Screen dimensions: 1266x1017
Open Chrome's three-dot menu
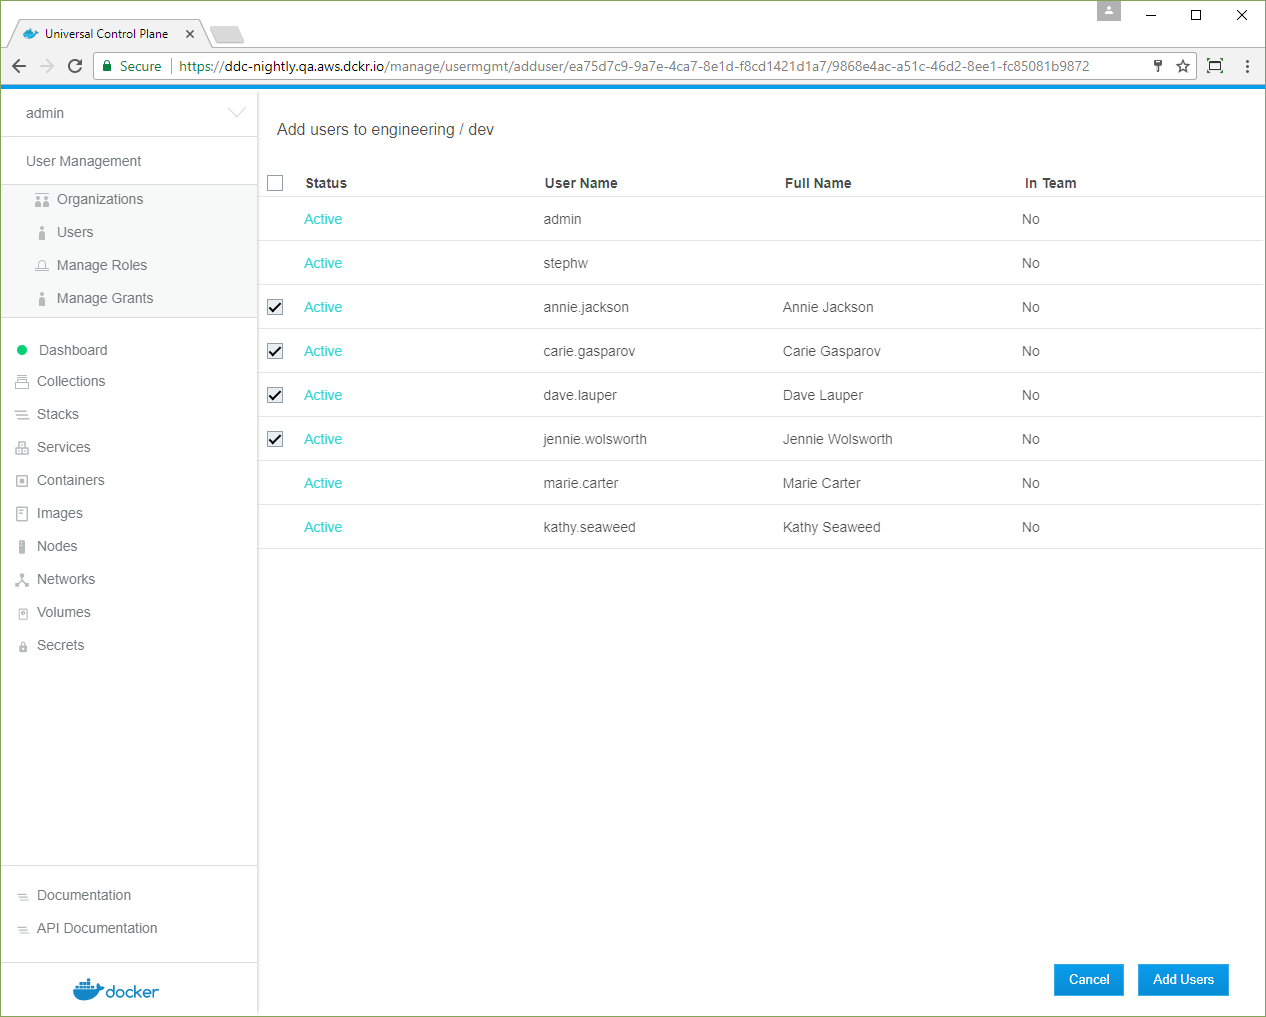(1247, 66)
